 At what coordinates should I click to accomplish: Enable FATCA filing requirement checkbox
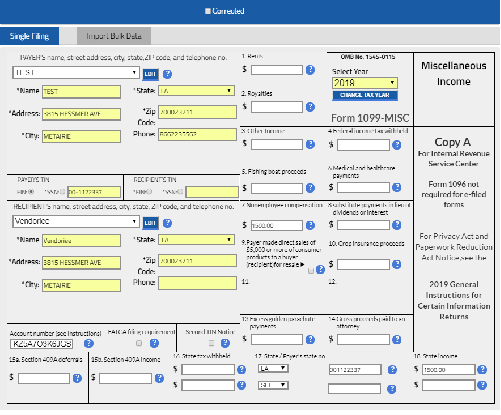coord(139,343)
